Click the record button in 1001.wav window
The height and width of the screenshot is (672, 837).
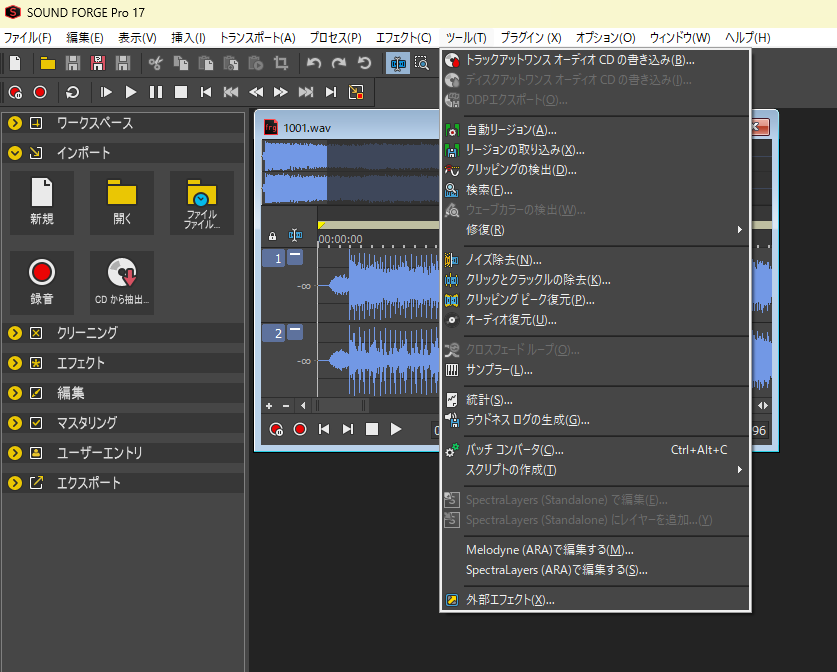[x=300, y=429]
